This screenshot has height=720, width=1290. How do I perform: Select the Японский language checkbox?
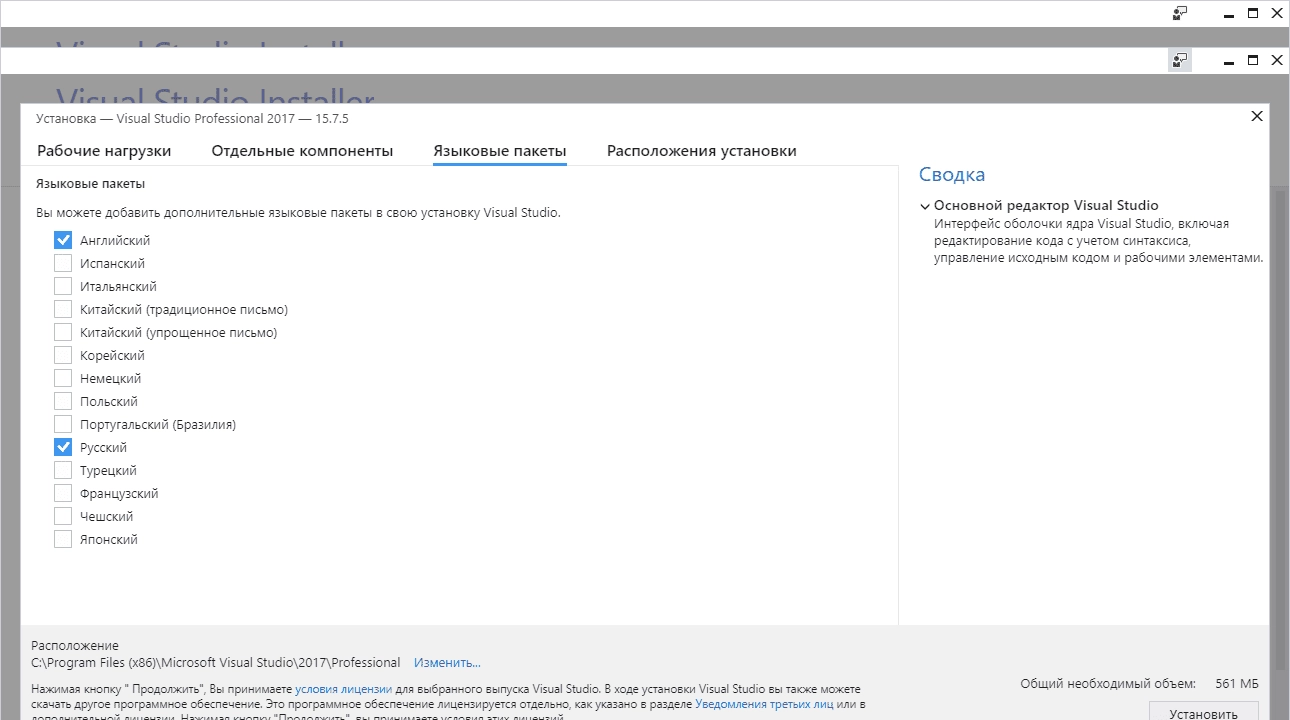coord(63,539)
